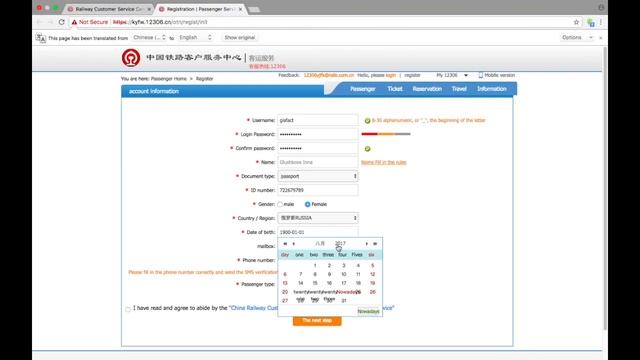The height and width of the screenshot is (360, 640).
Task: Close the Registration Passenger Service tab
Action: (240, 9)
